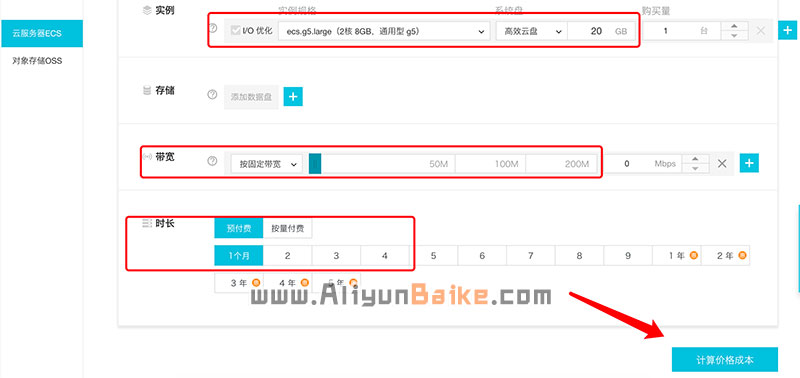The image size is (800, 378).
Task: Select the 预付费 payment tab
Action: tap(239, 229)
